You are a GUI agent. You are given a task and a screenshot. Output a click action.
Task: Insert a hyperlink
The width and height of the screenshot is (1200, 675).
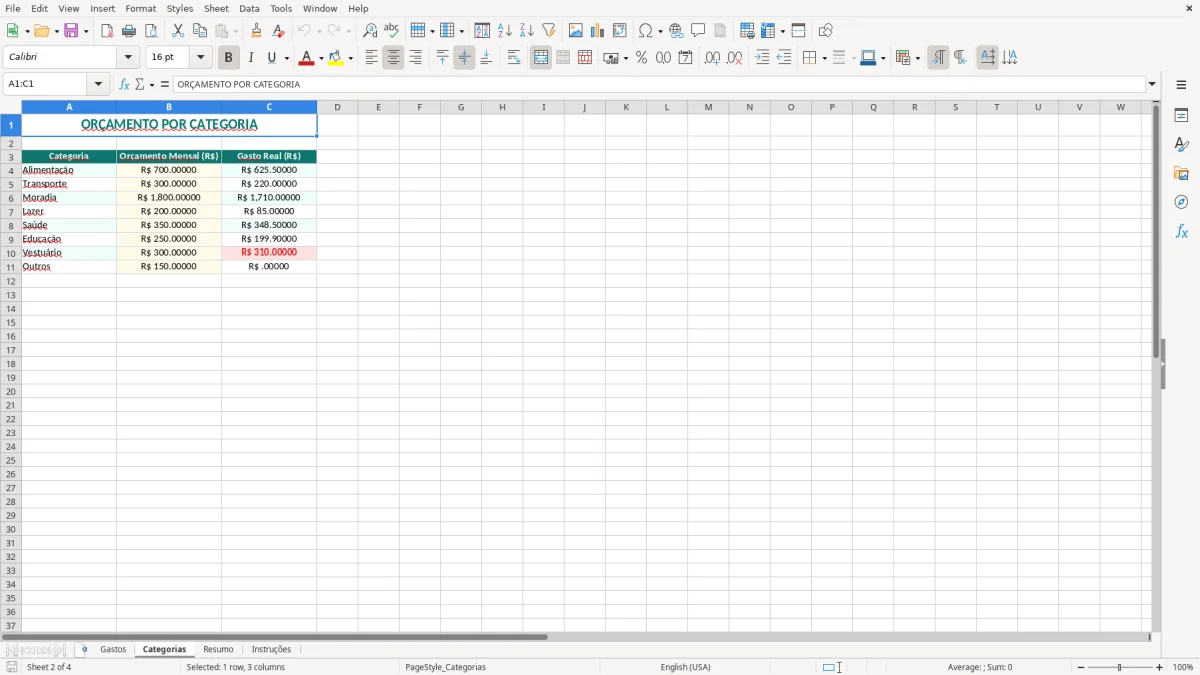click(676, 31)
